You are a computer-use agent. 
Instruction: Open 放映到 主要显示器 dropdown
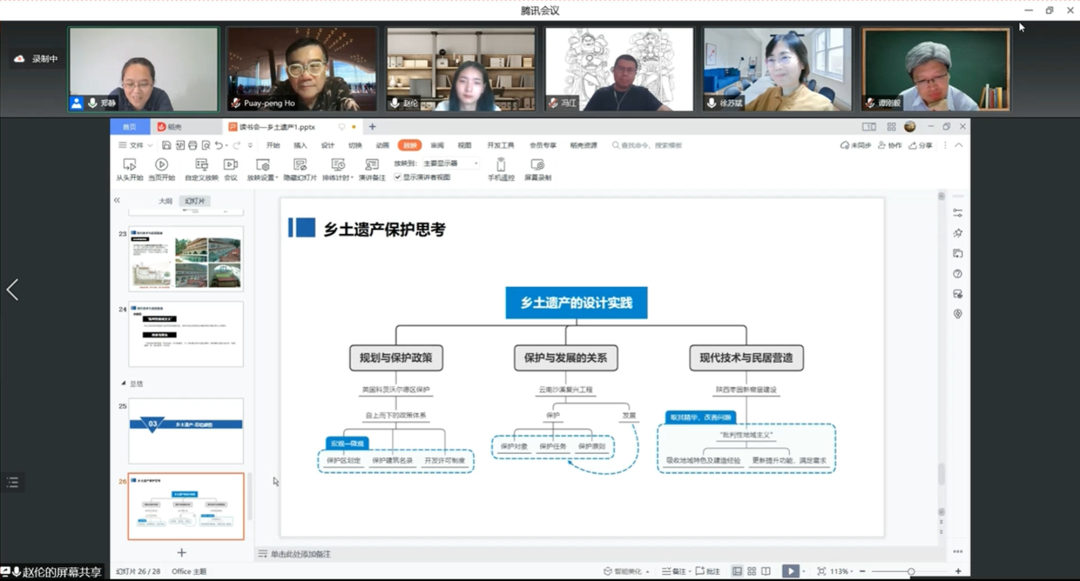[x=450, y=163]
